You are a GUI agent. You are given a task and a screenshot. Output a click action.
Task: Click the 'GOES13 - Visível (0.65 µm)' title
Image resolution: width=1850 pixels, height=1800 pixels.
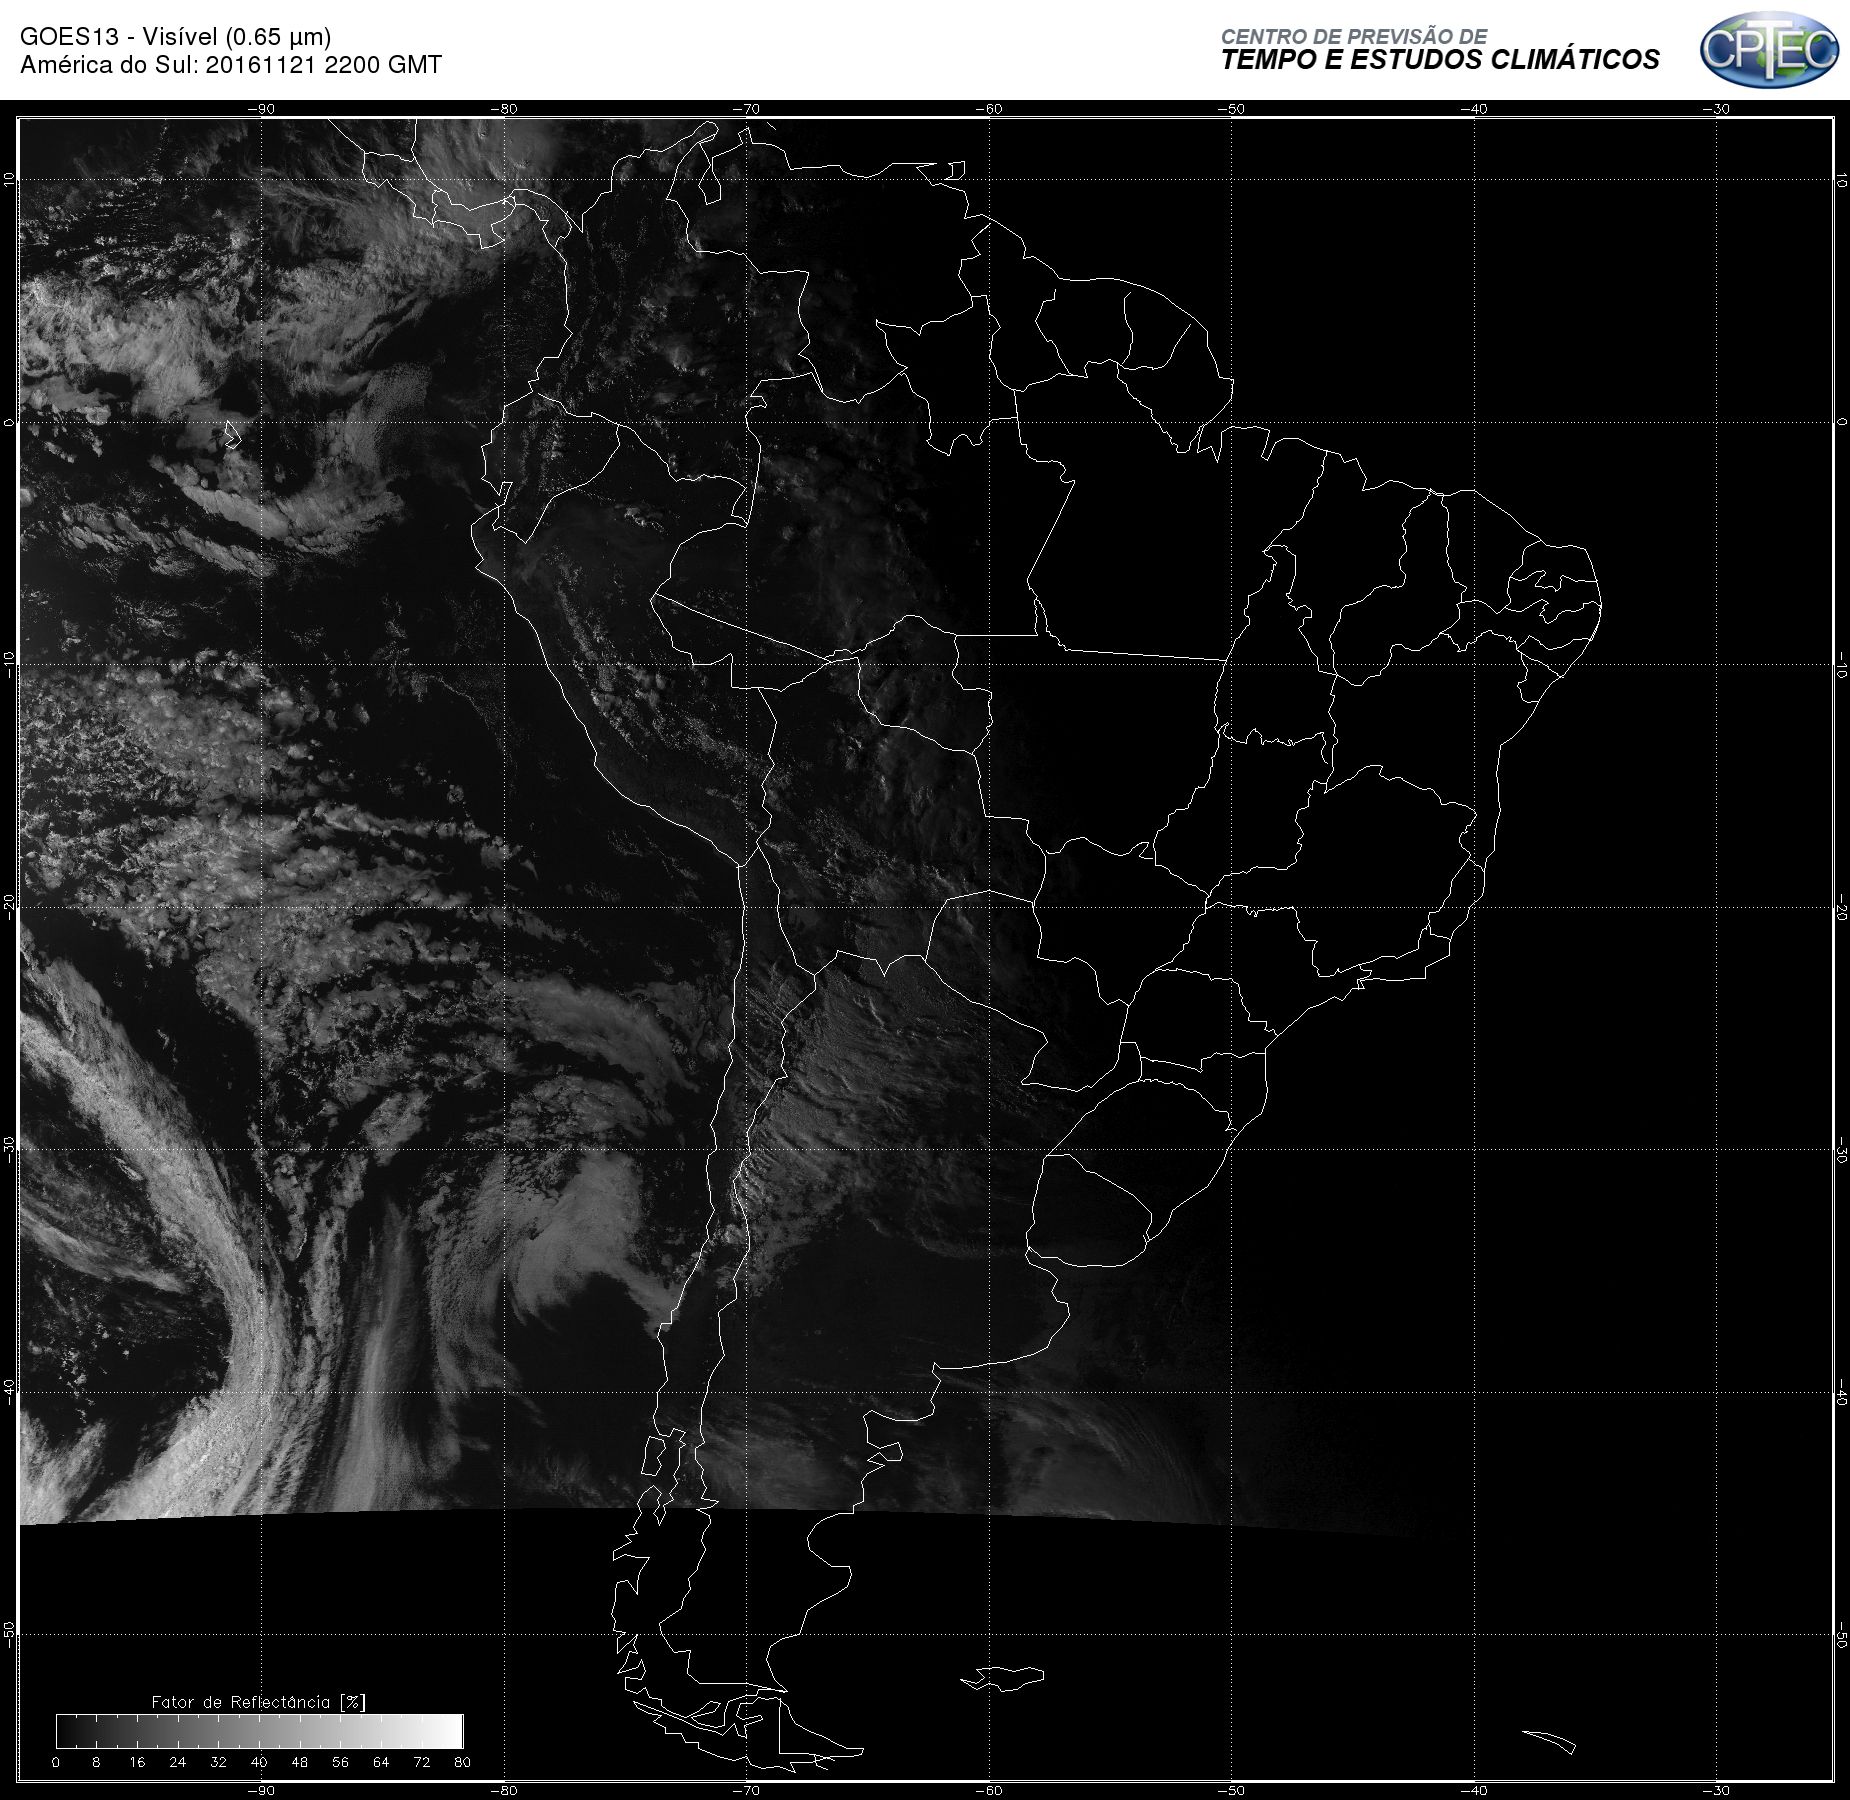pos(176,37)
